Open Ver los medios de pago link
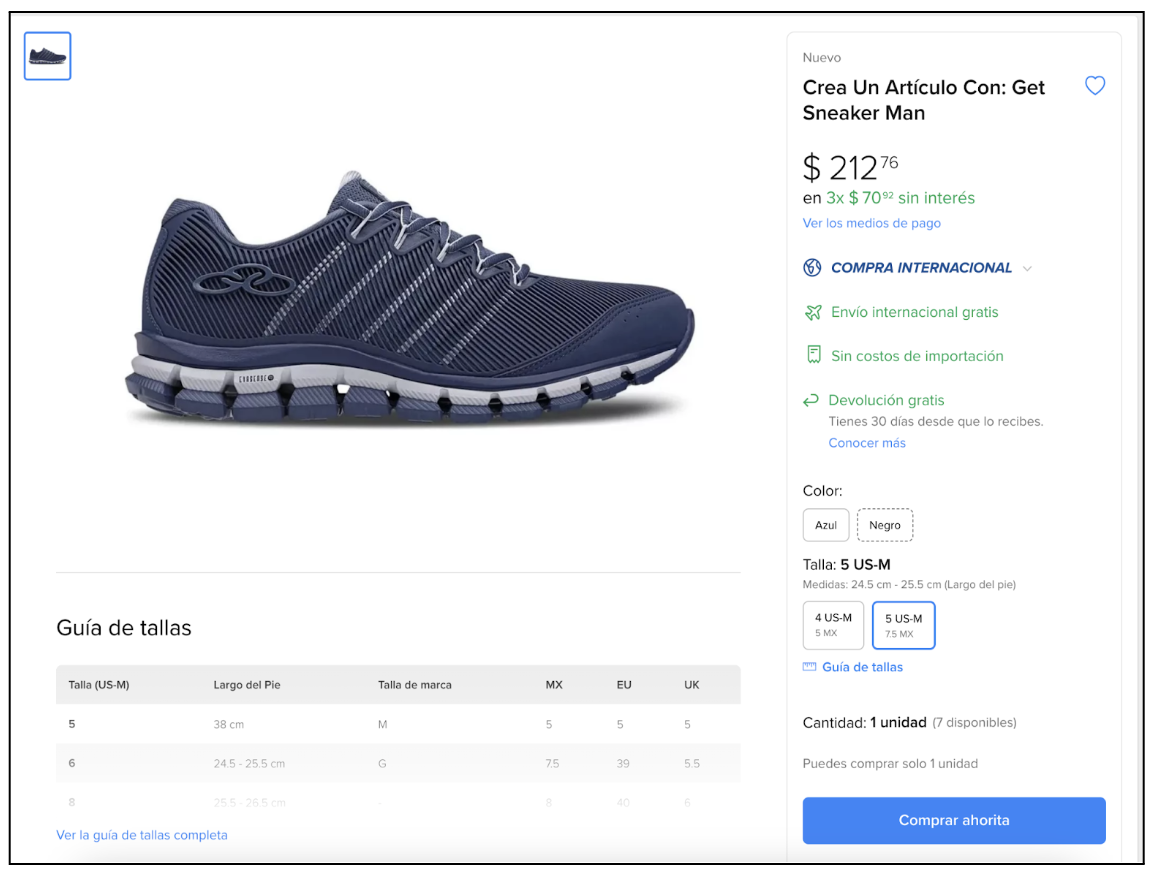Screen dimensions: 1154x876 pos(871,223)
